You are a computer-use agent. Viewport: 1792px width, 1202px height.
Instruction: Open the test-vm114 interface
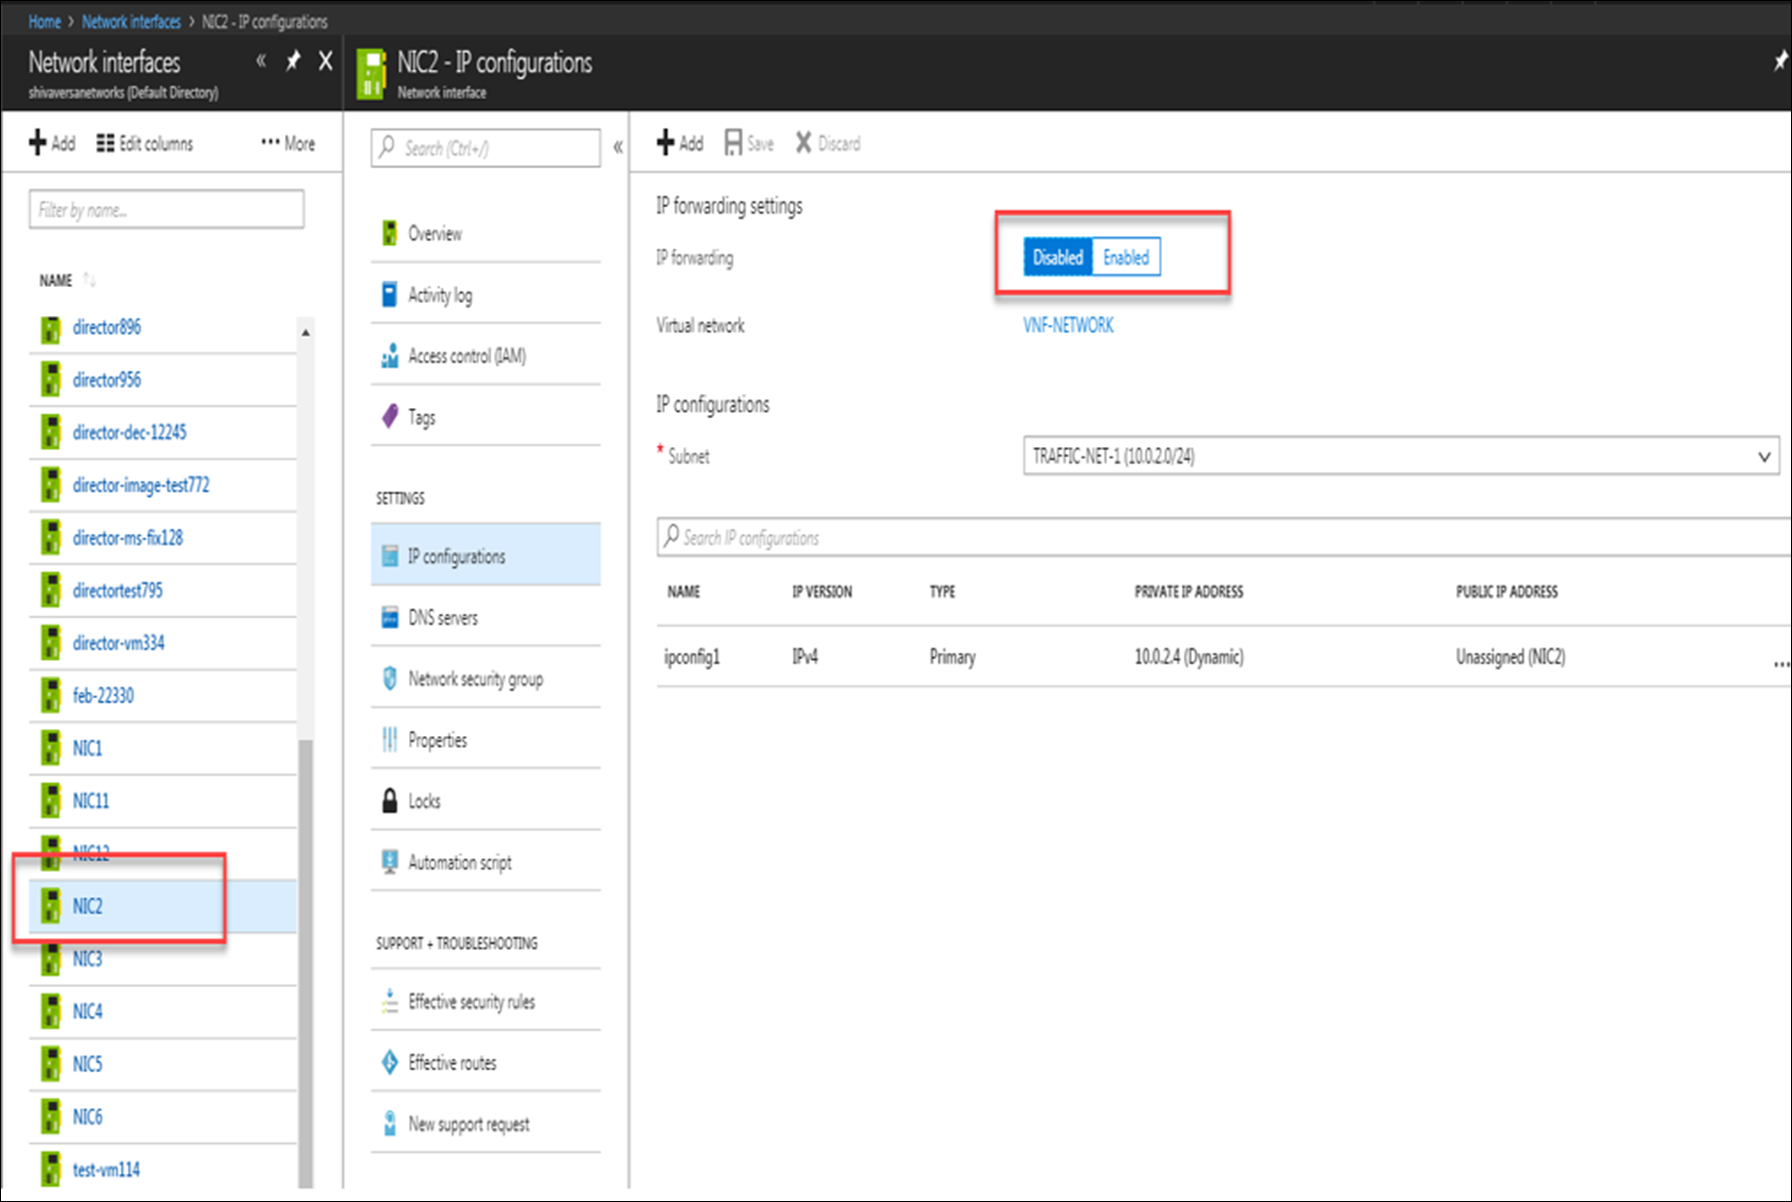[106, 1169]
